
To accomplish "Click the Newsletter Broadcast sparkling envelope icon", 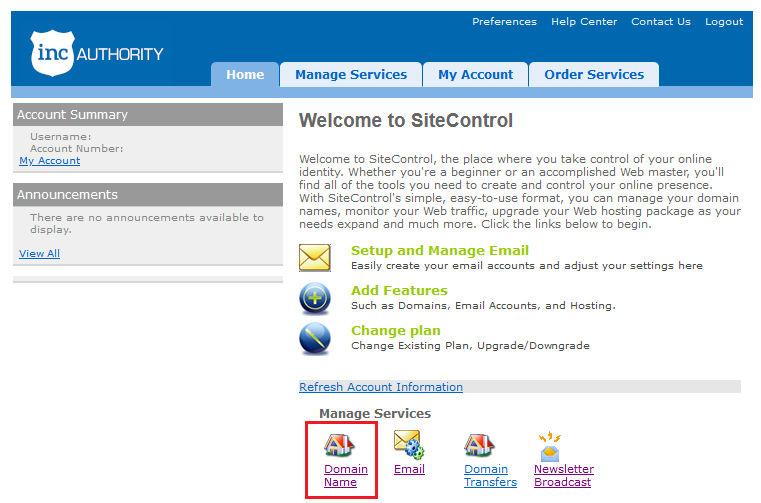I will tap(549, 446).
